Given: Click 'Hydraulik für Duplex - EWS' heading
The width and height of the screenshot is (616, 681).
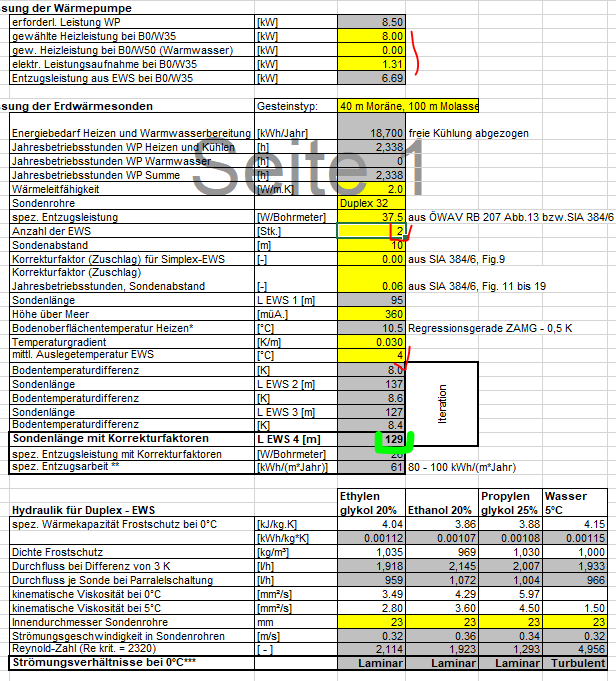Looking at the screenshot, I should (83, 510).
